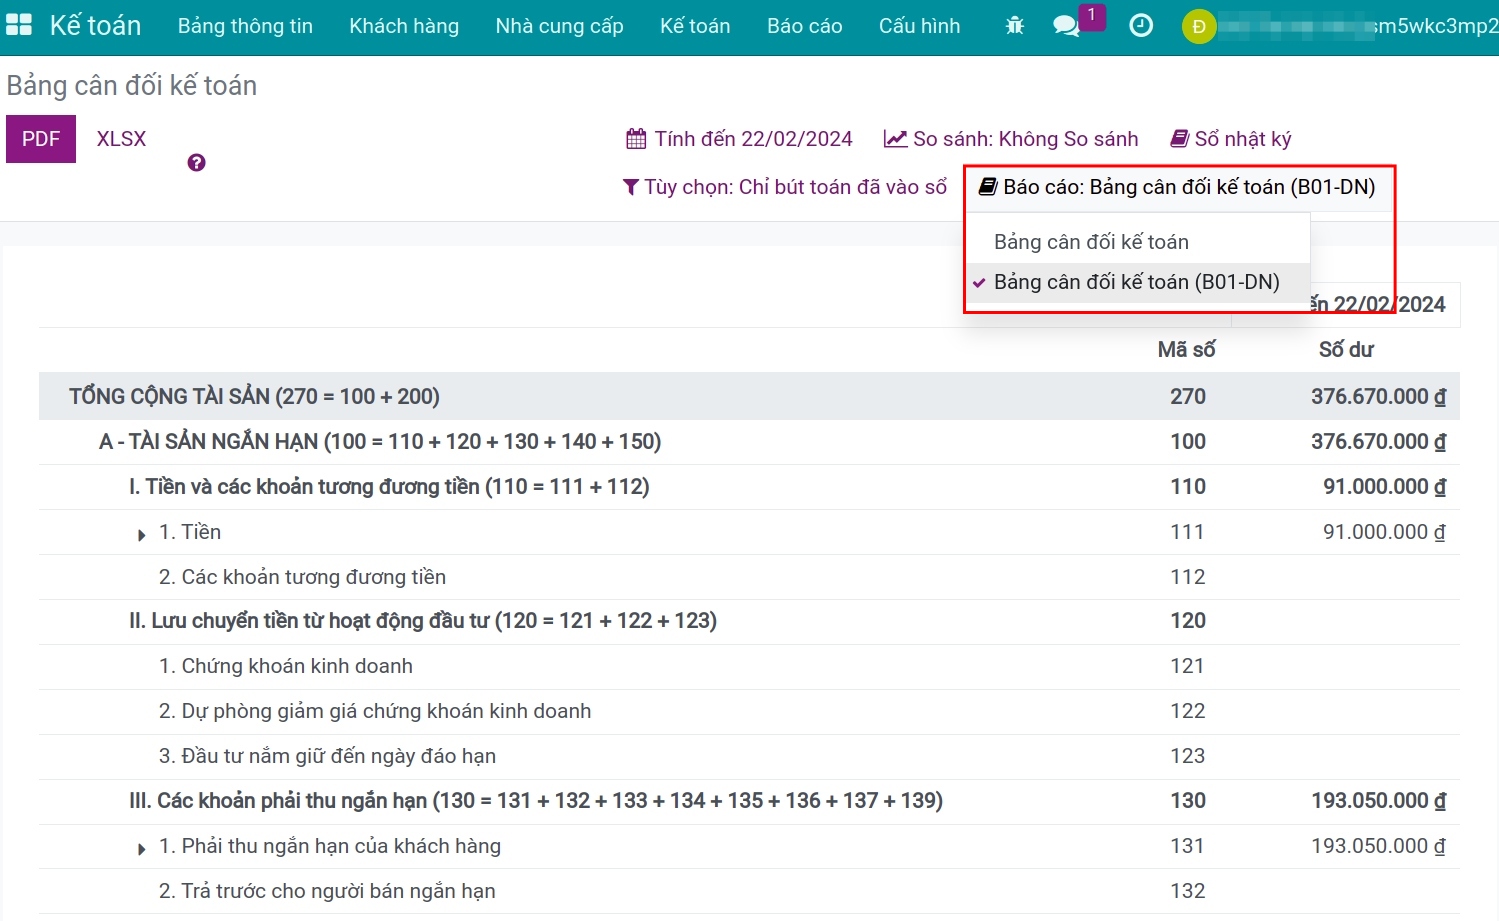The image size is (1499, 921).
Task: Open the clock activities icon
Action: click(1141, 26)
